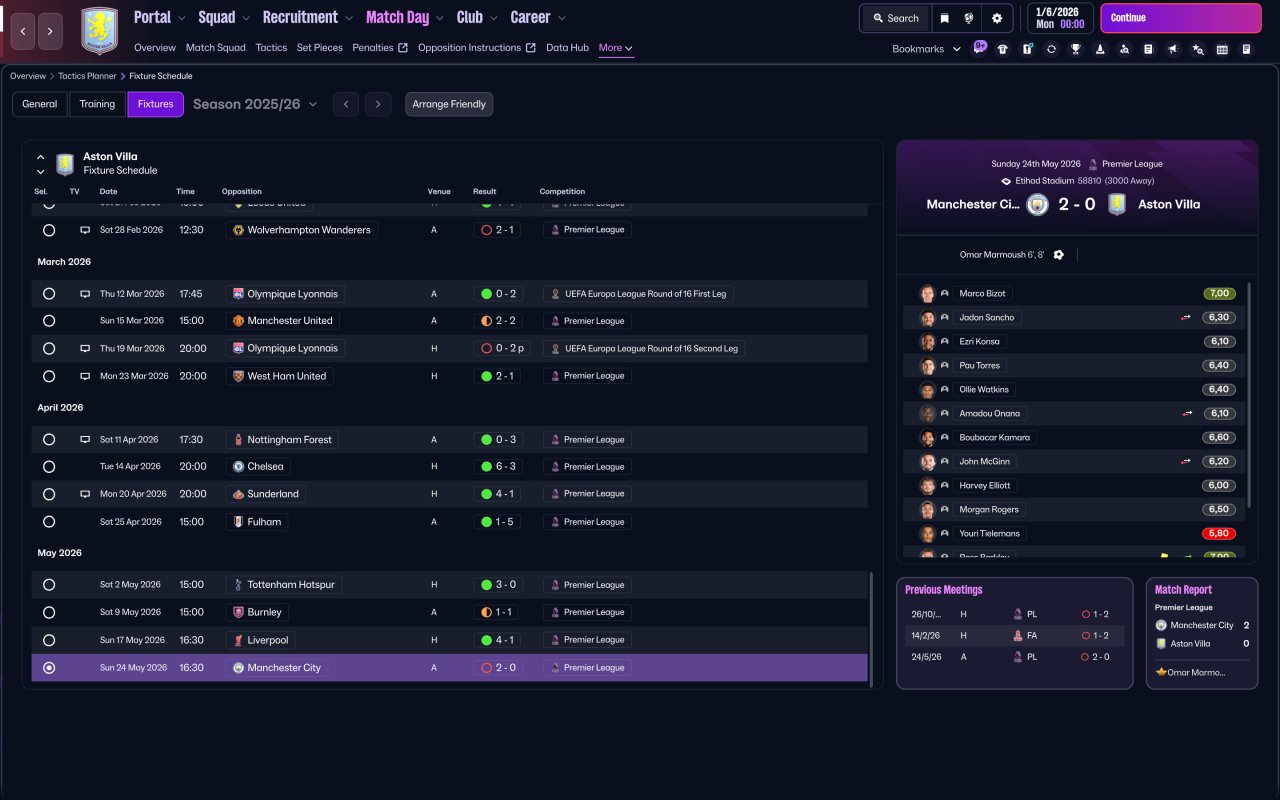
Task: Open the Data Hub sub-menu item
Action: [x=567, y=48]
